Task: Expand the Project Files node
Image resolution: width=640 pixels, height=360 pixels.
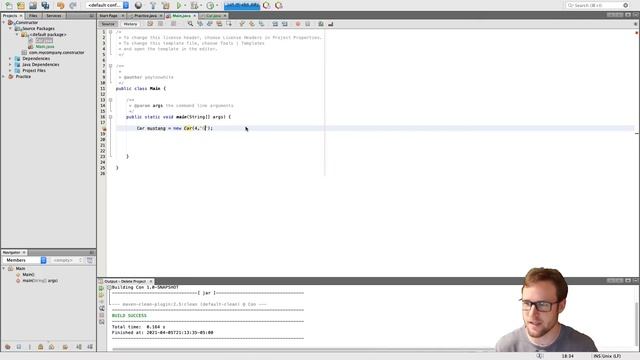Action: click(11, 71)
